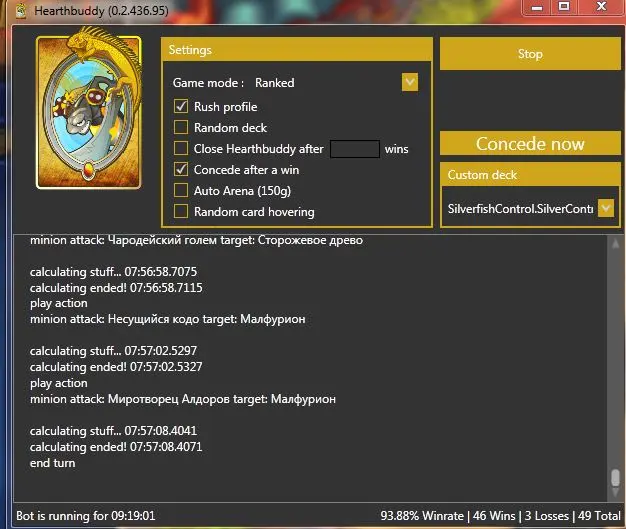This screenshot has height=529, width=626.
Task: Minimize the Hearthbuddy window
Action: click(x=537, y=7)
